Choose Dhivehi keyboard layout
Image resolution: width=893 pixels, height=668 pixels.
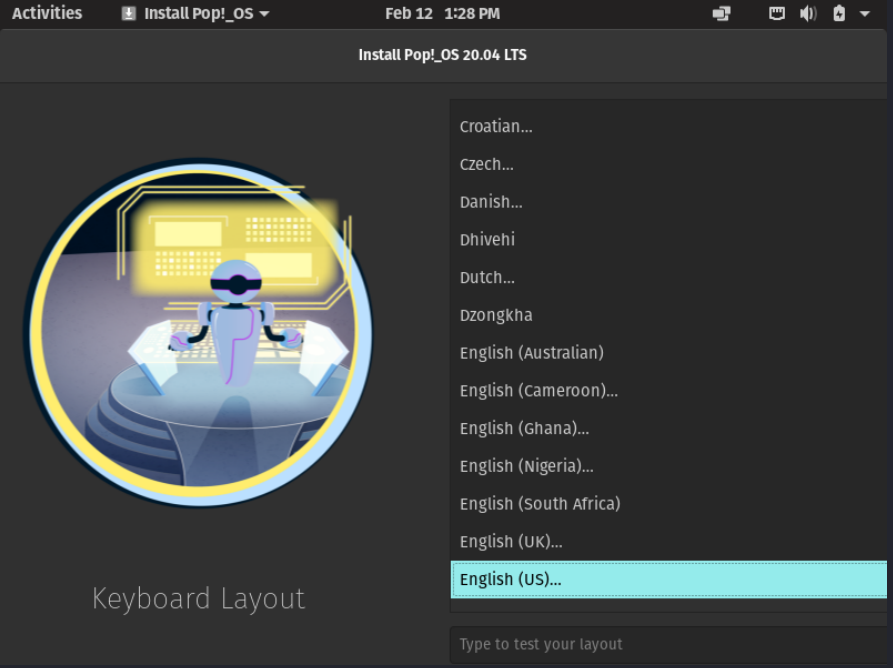pos(669,239)
